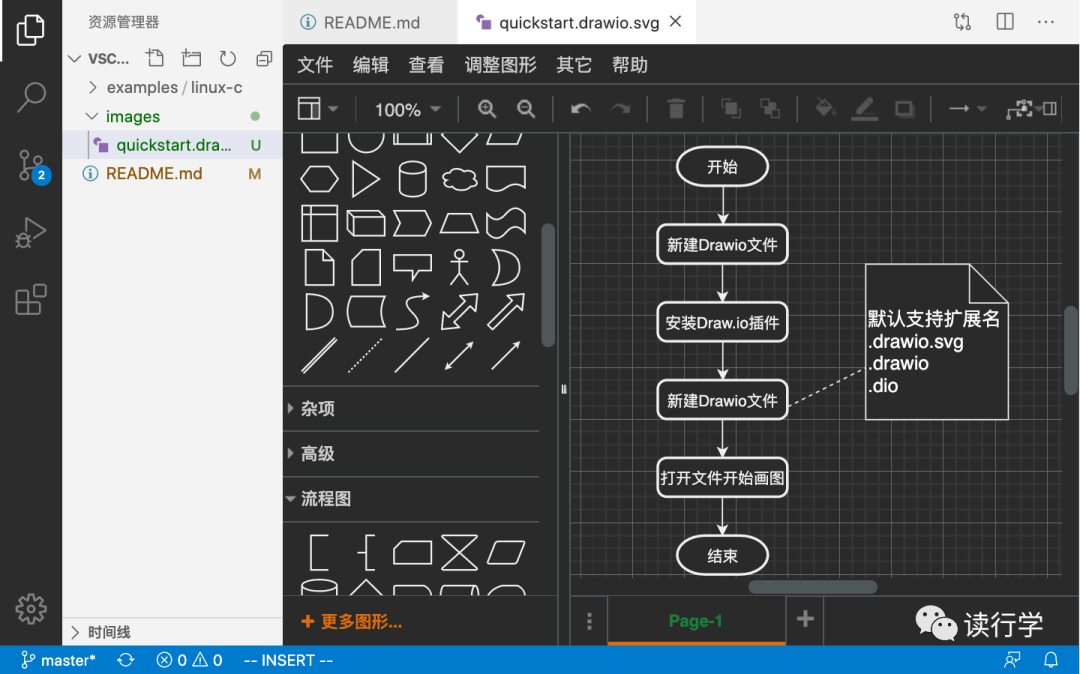Select the 结束 node on canvas

tap(722, 556)
